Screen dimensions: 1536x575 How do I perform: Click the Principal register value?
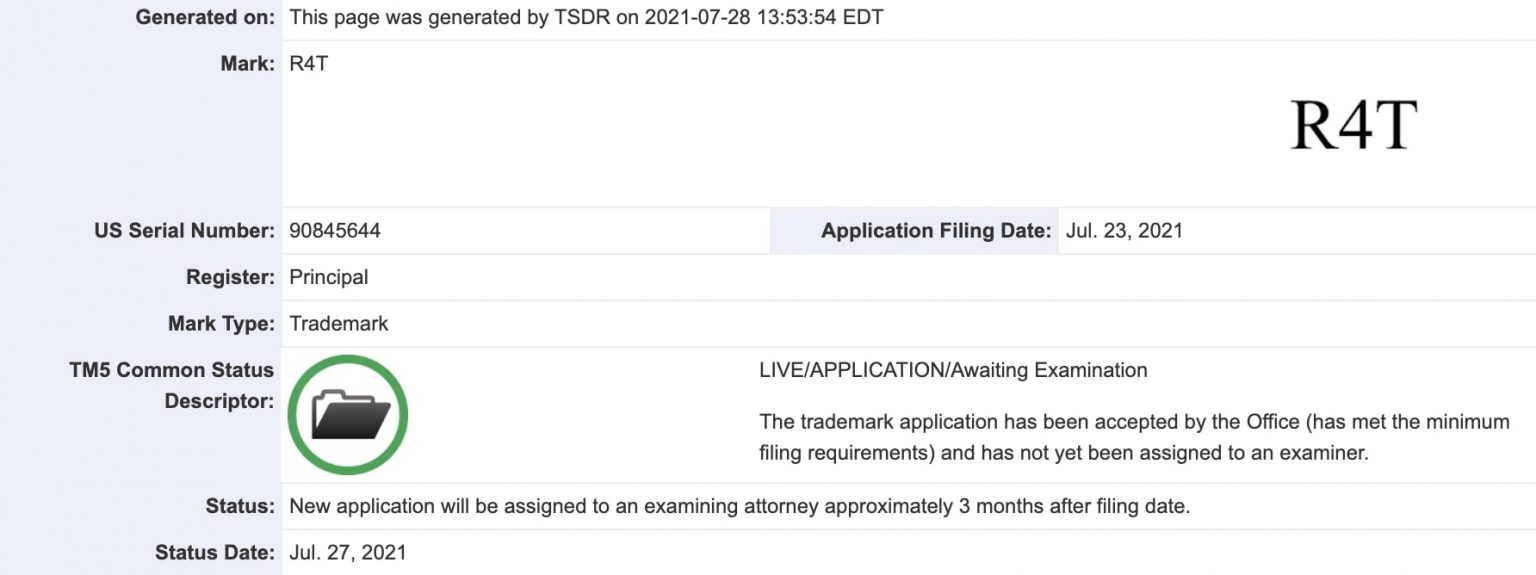pos(329,277)
